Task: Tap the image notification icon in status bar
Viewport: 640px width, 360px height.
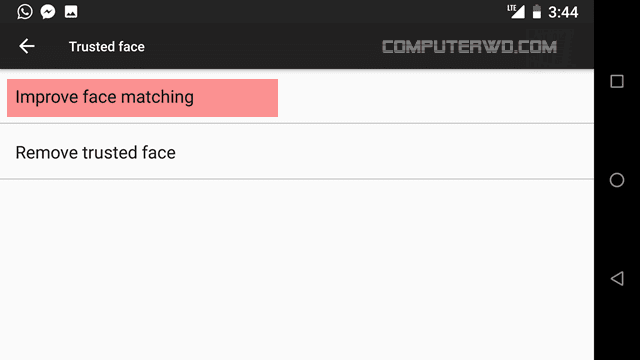Action: click(71, 11)
